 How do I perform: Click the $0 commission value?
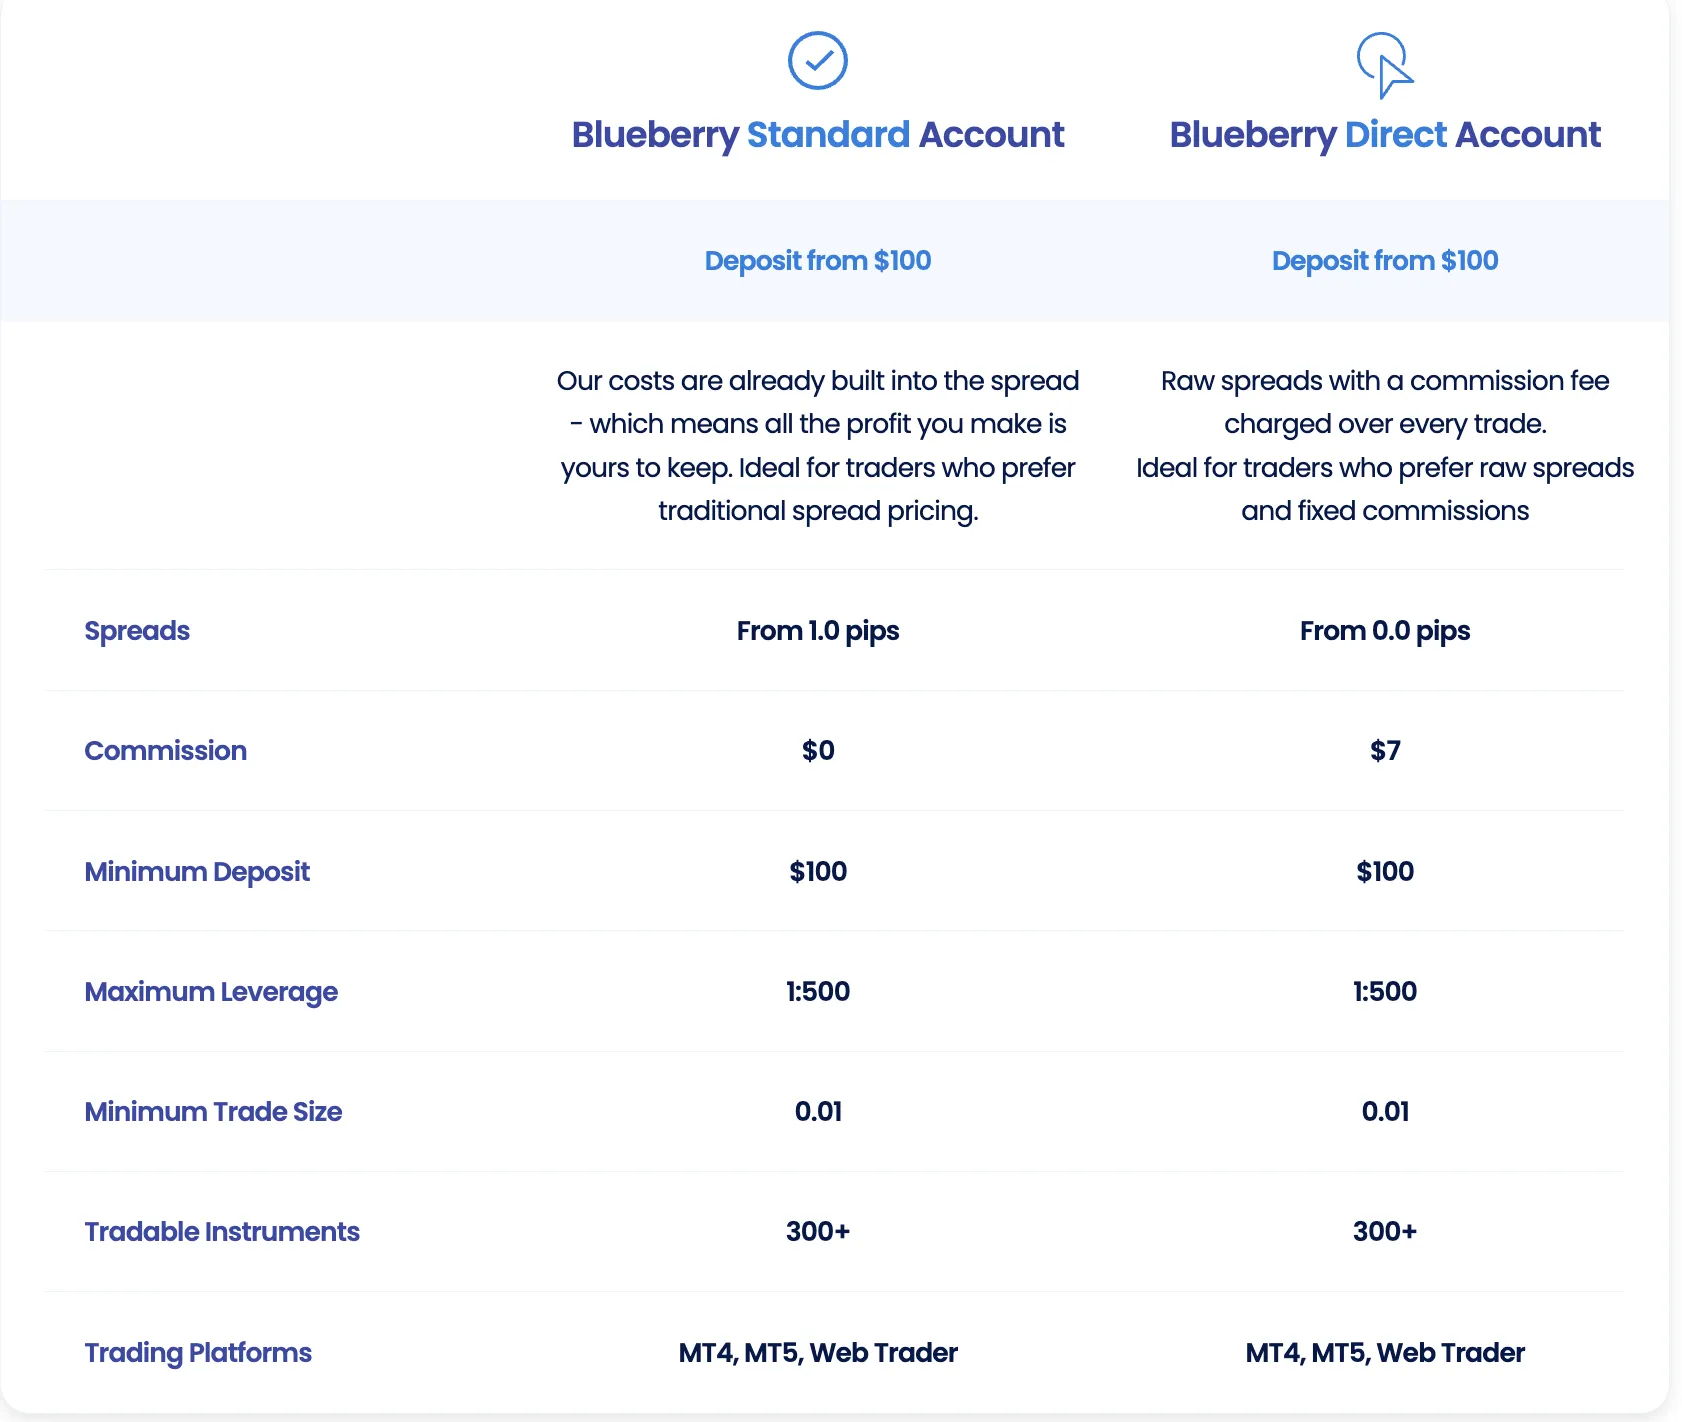click(818, 751)
